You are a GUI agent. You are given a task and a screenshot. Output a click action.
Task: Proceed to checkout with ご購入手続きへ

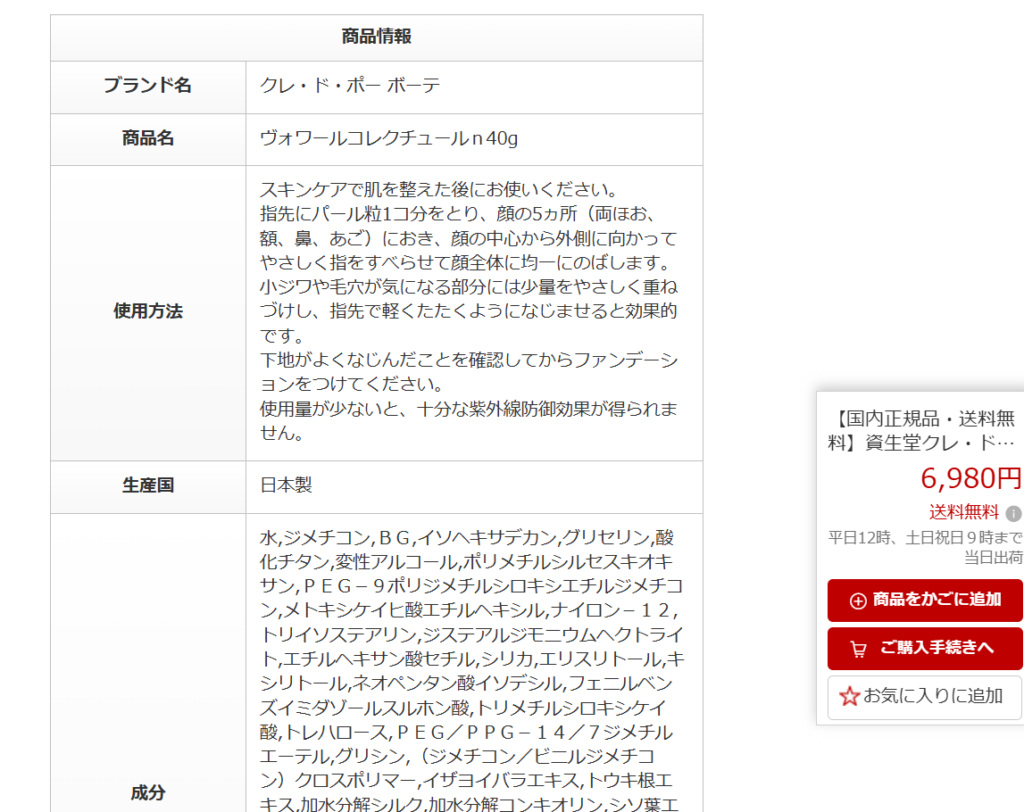click(925, 648)
